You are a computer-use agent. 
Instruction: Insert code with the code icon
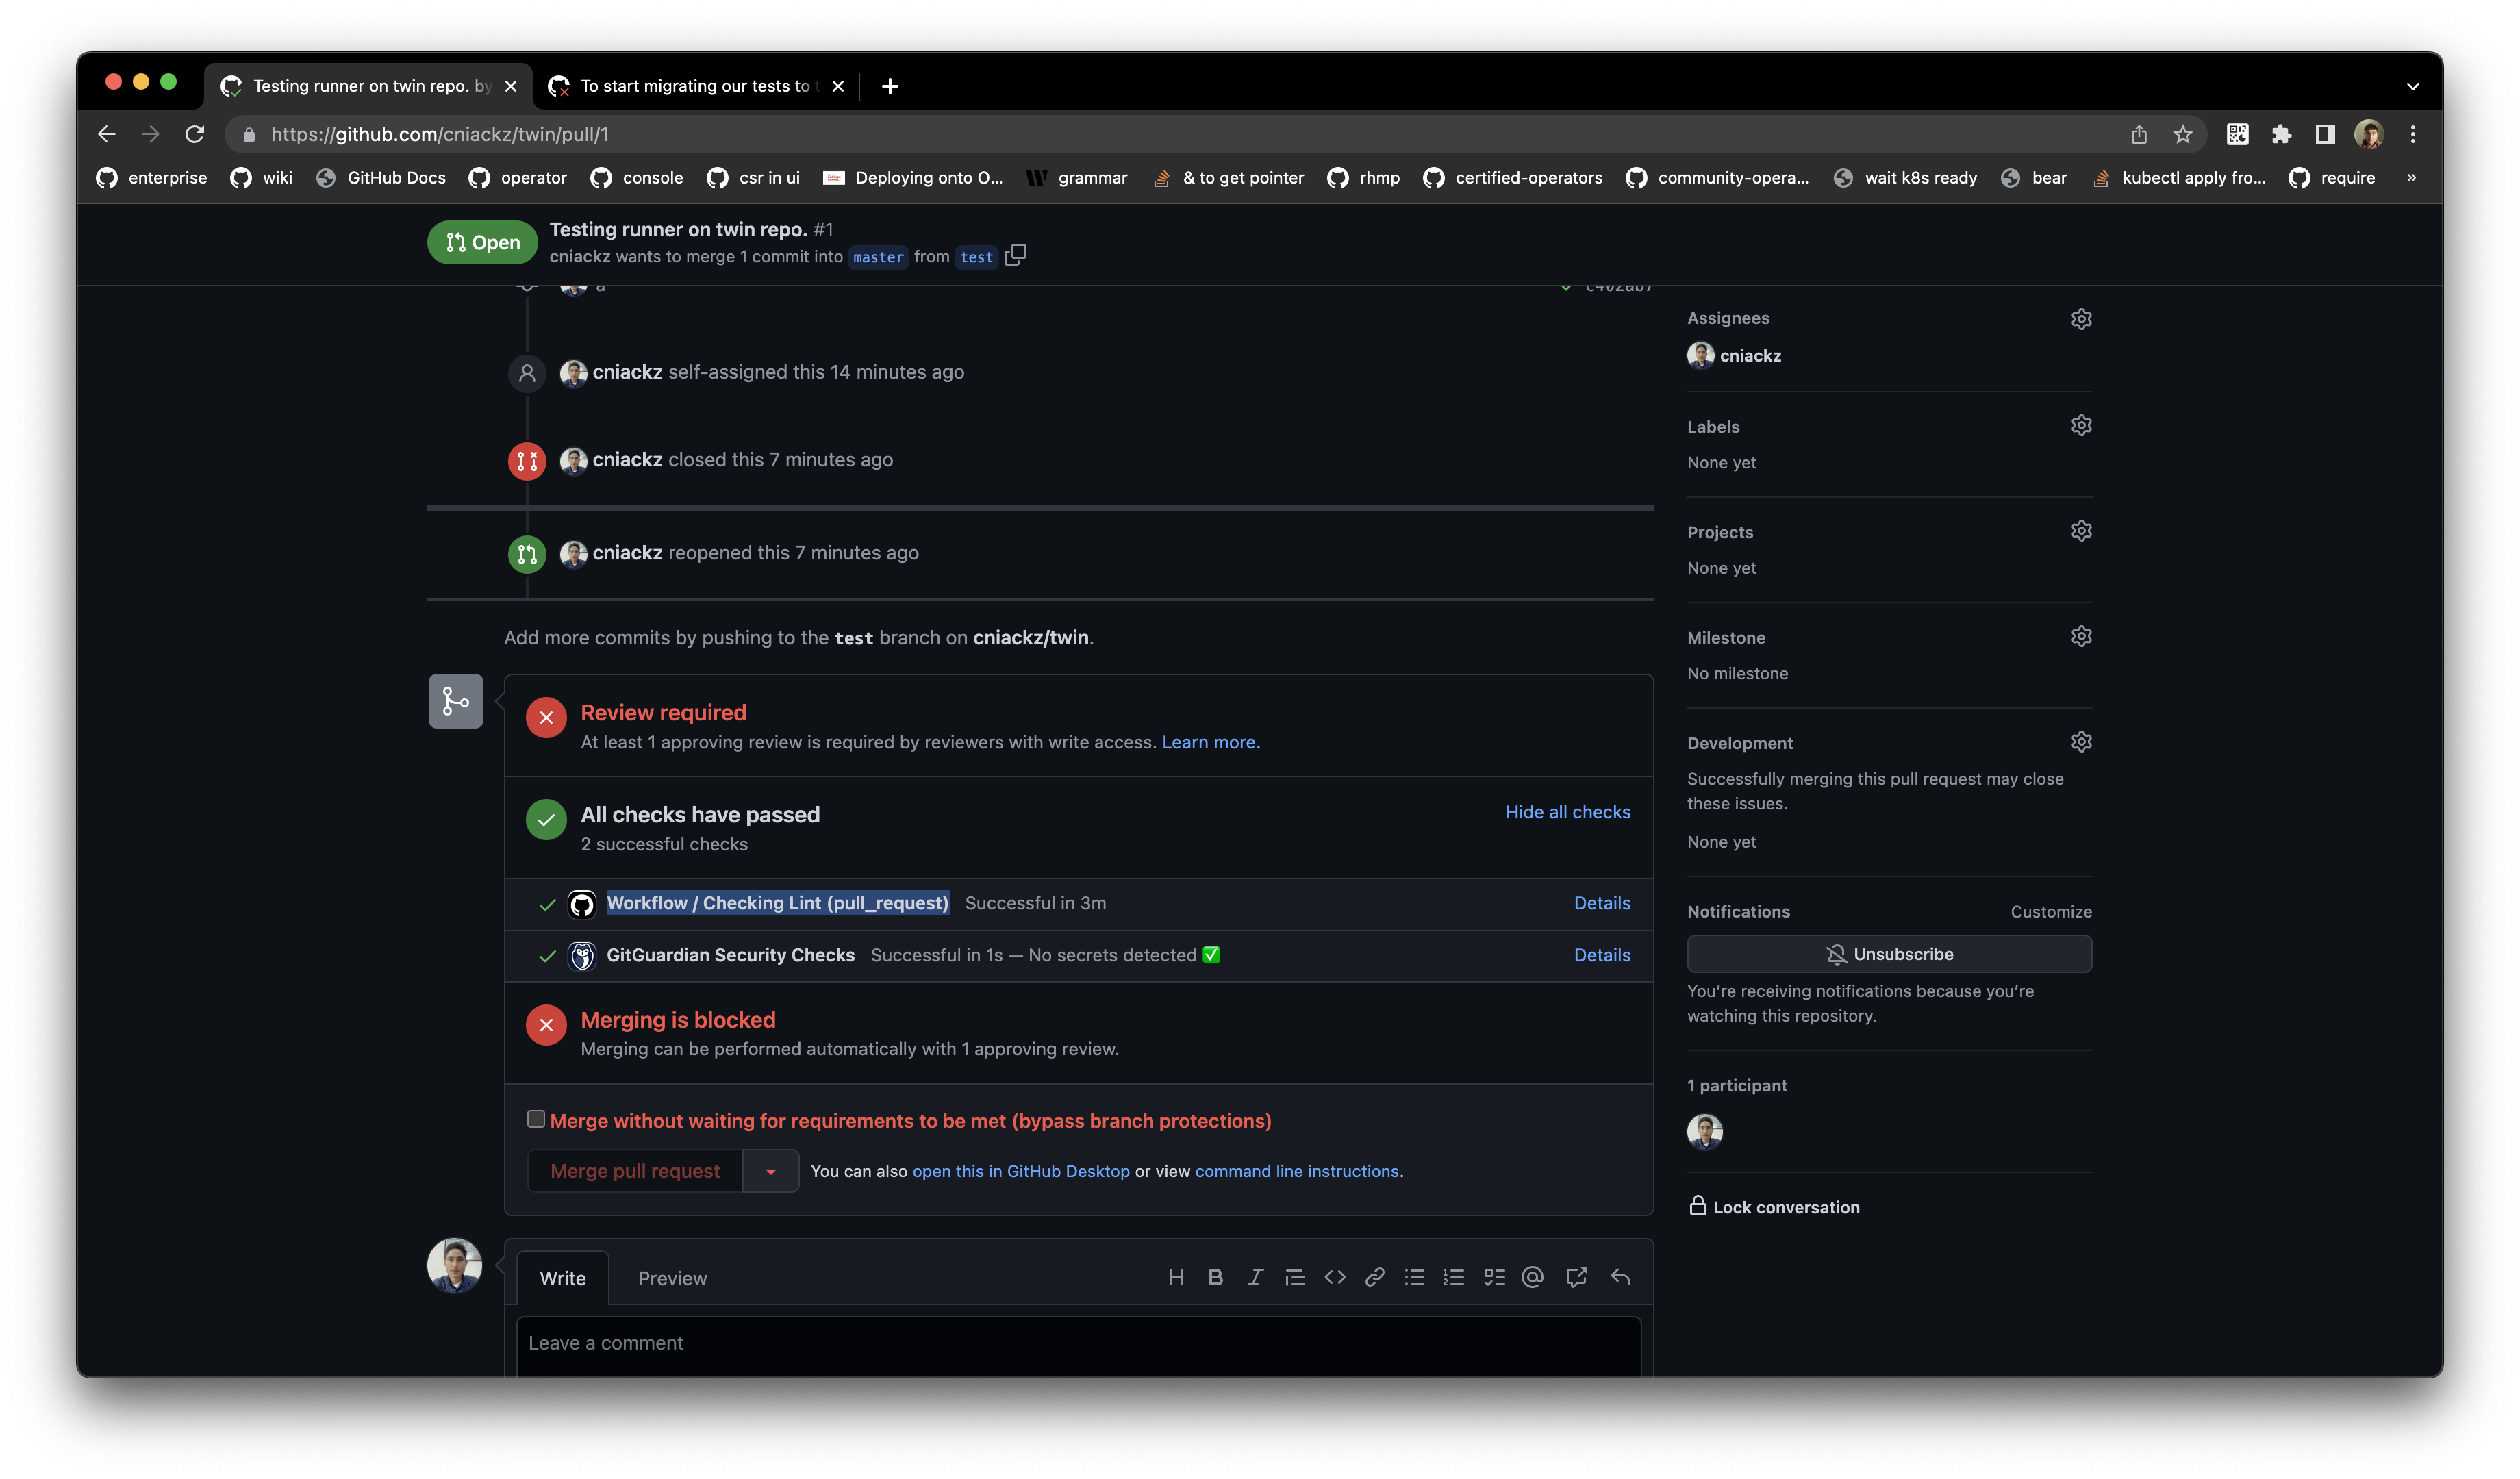1334,1277
